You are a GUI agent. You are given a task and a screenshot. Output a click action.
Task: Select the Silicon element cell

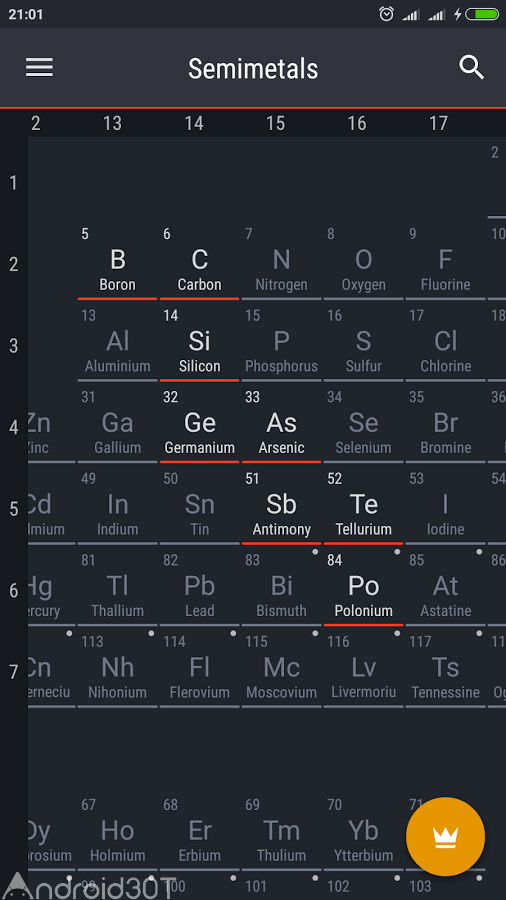click(x=200, y=341)
